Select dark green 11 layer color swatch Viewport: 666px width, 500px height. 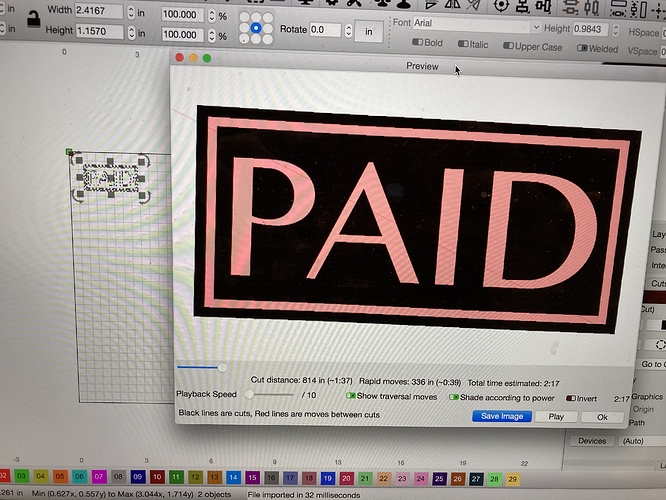coord(176,477)
